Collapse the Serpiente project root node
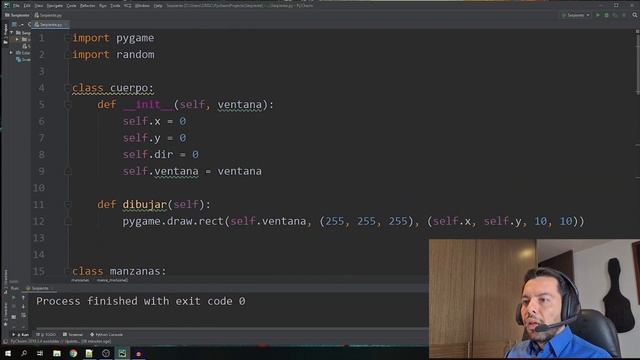640x360 pixels. coord(12,32)
